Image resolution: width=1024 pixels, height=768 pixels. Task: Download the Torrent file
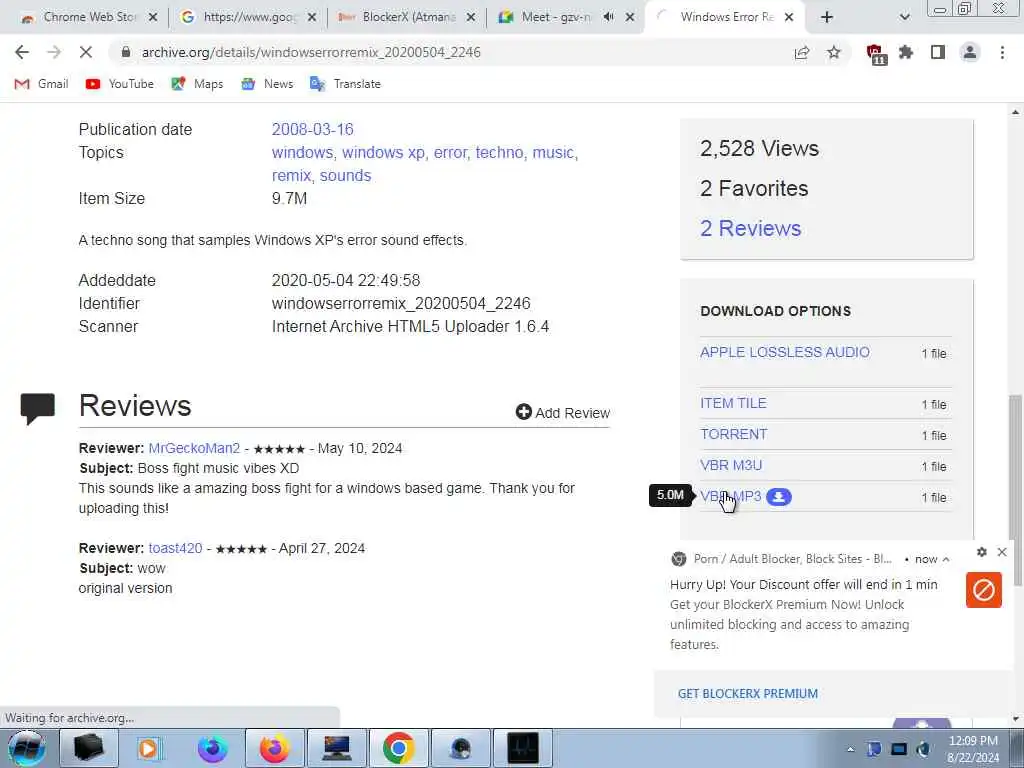[733, 434]
